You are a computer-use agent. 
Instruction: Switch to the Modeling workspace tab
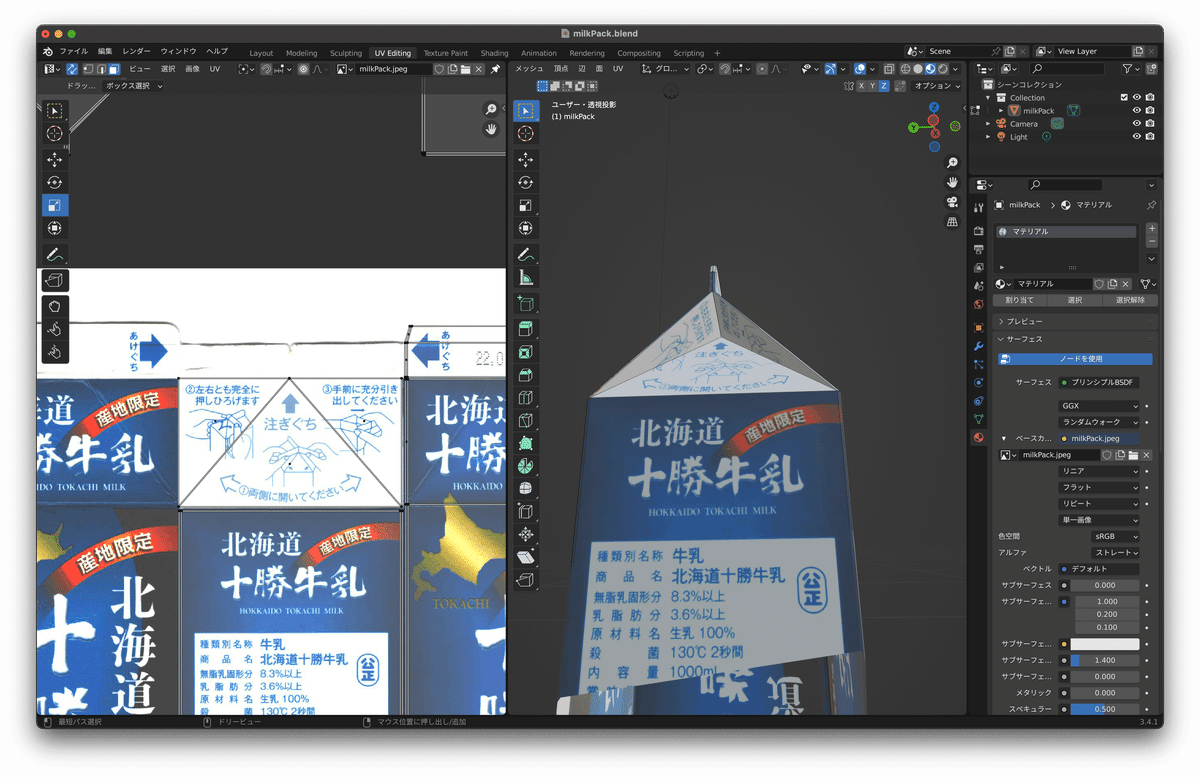point(301,53)
